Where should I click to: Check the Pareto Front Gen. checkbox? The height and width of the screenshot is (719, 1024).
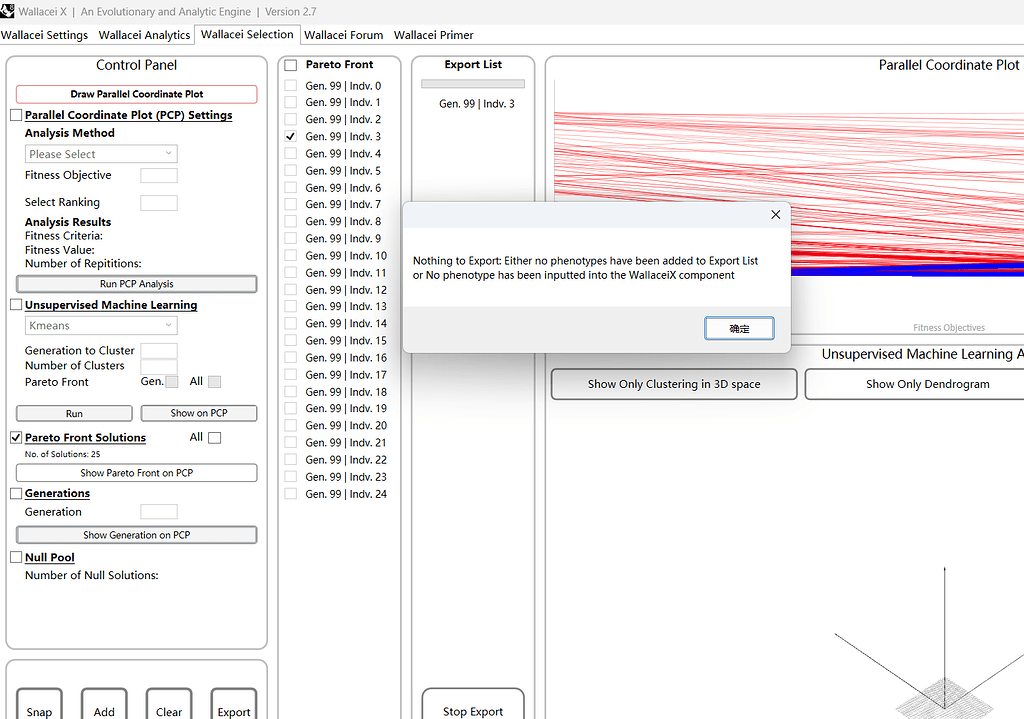pyautogui.click(x=172, y=382)
